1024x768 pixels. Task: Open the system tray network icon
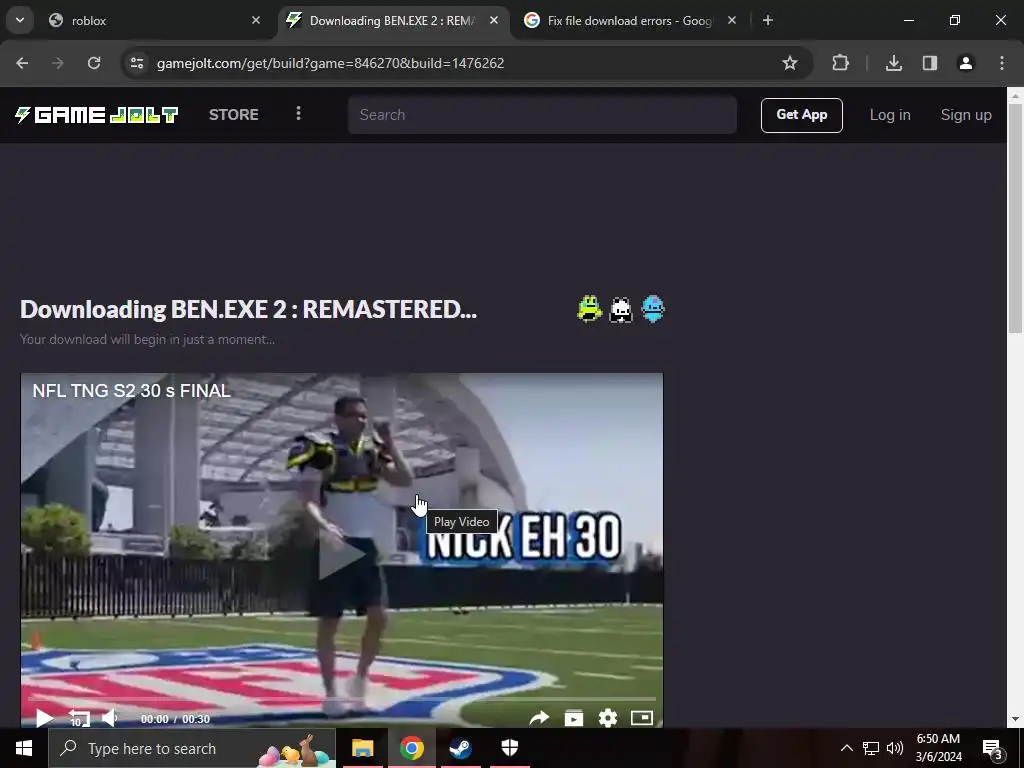tap(871, 748)
